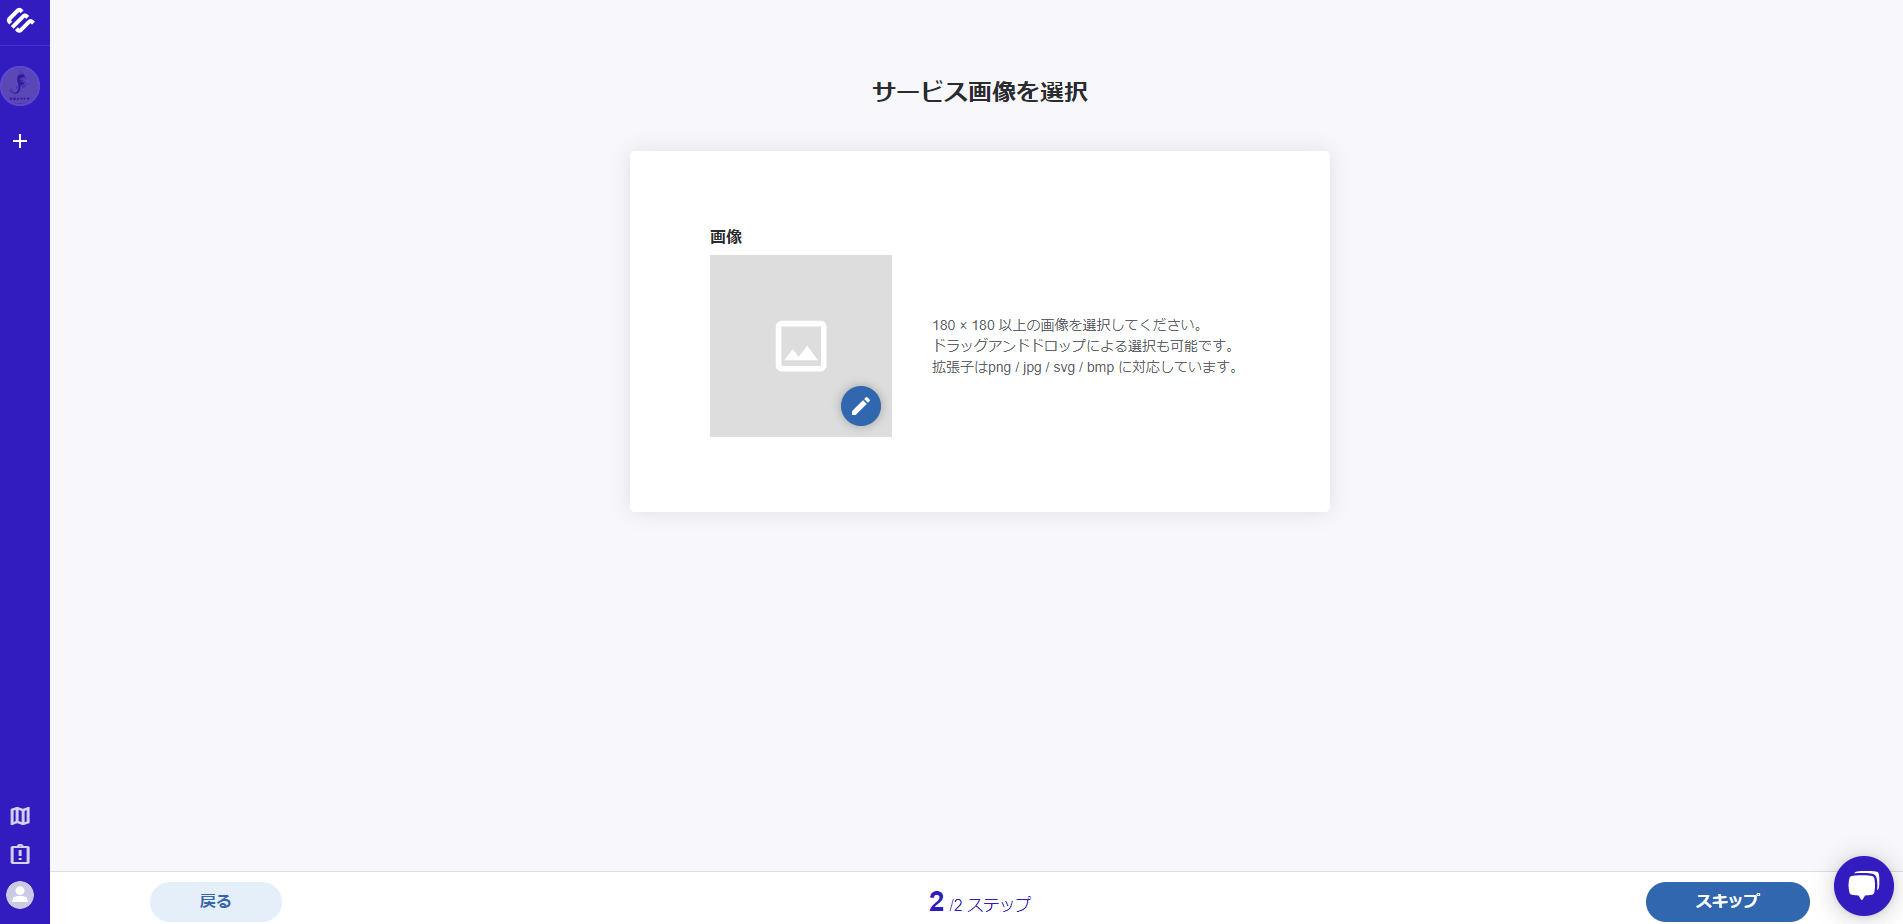Click the 戻る back button
Screen dimensions: 1903x924
[x=216, y=902]
